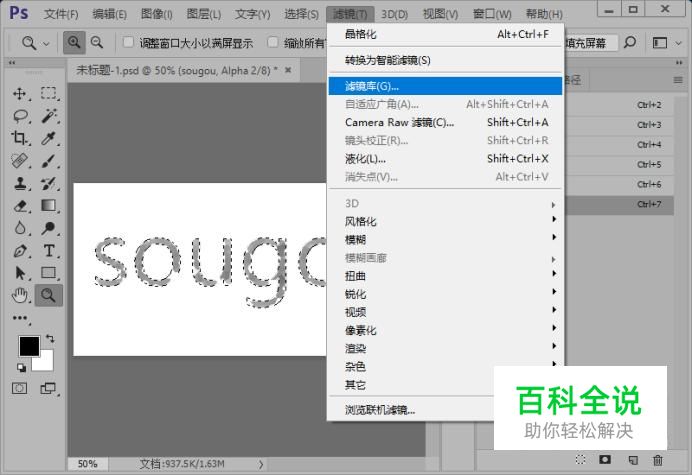Select the Pen tool
Viewport: 692px width, 475px height.
pos(19,251)
